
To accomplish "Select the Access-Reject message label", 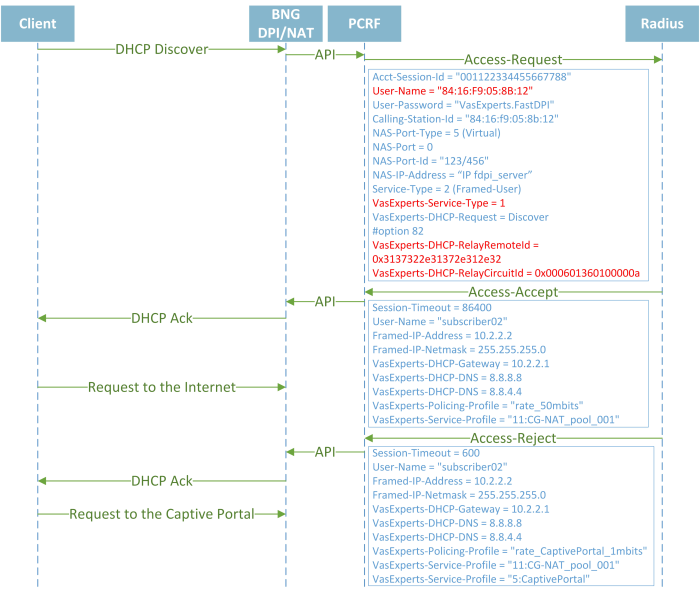I will pos(513,438).
